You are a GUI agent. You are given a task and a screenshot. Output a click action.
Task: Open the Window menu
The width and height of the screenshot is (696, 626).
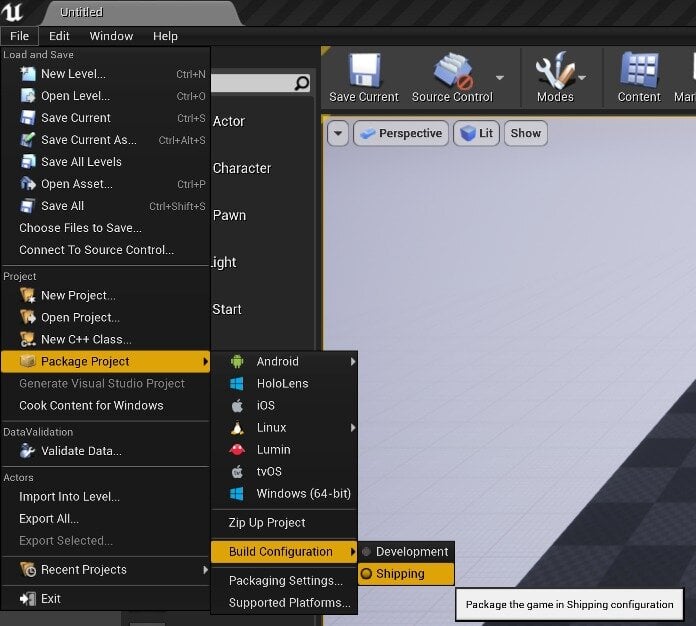click(x=111, y=36)
